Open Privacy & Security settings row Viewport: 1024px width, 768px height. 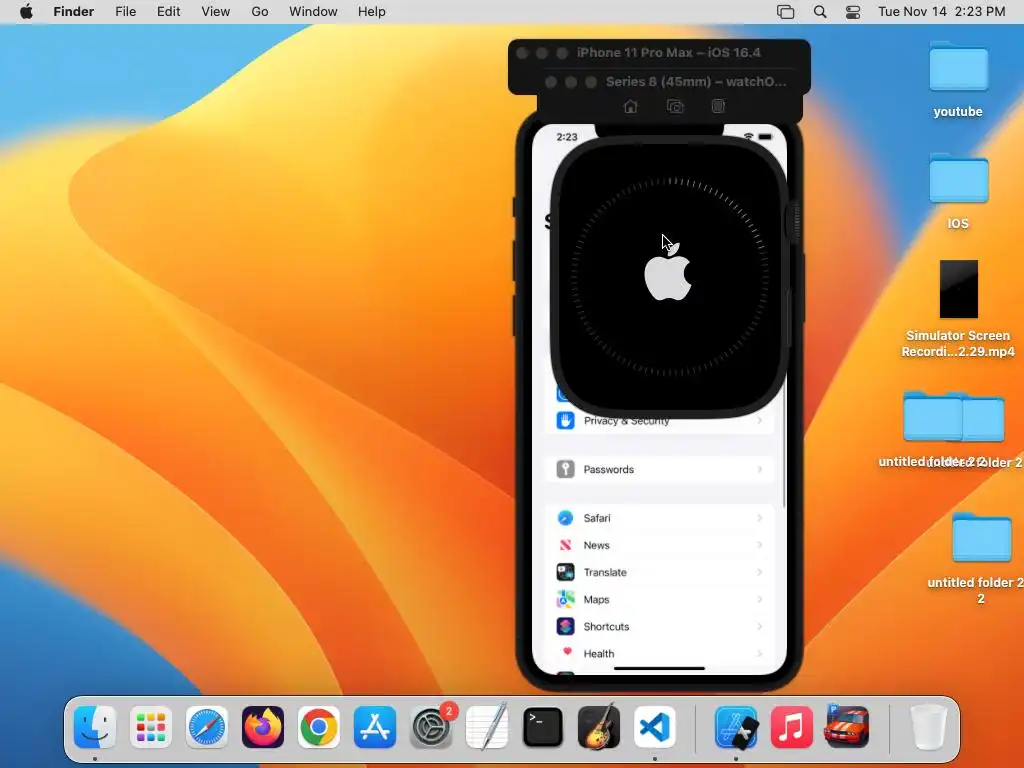tap(660, 421)
